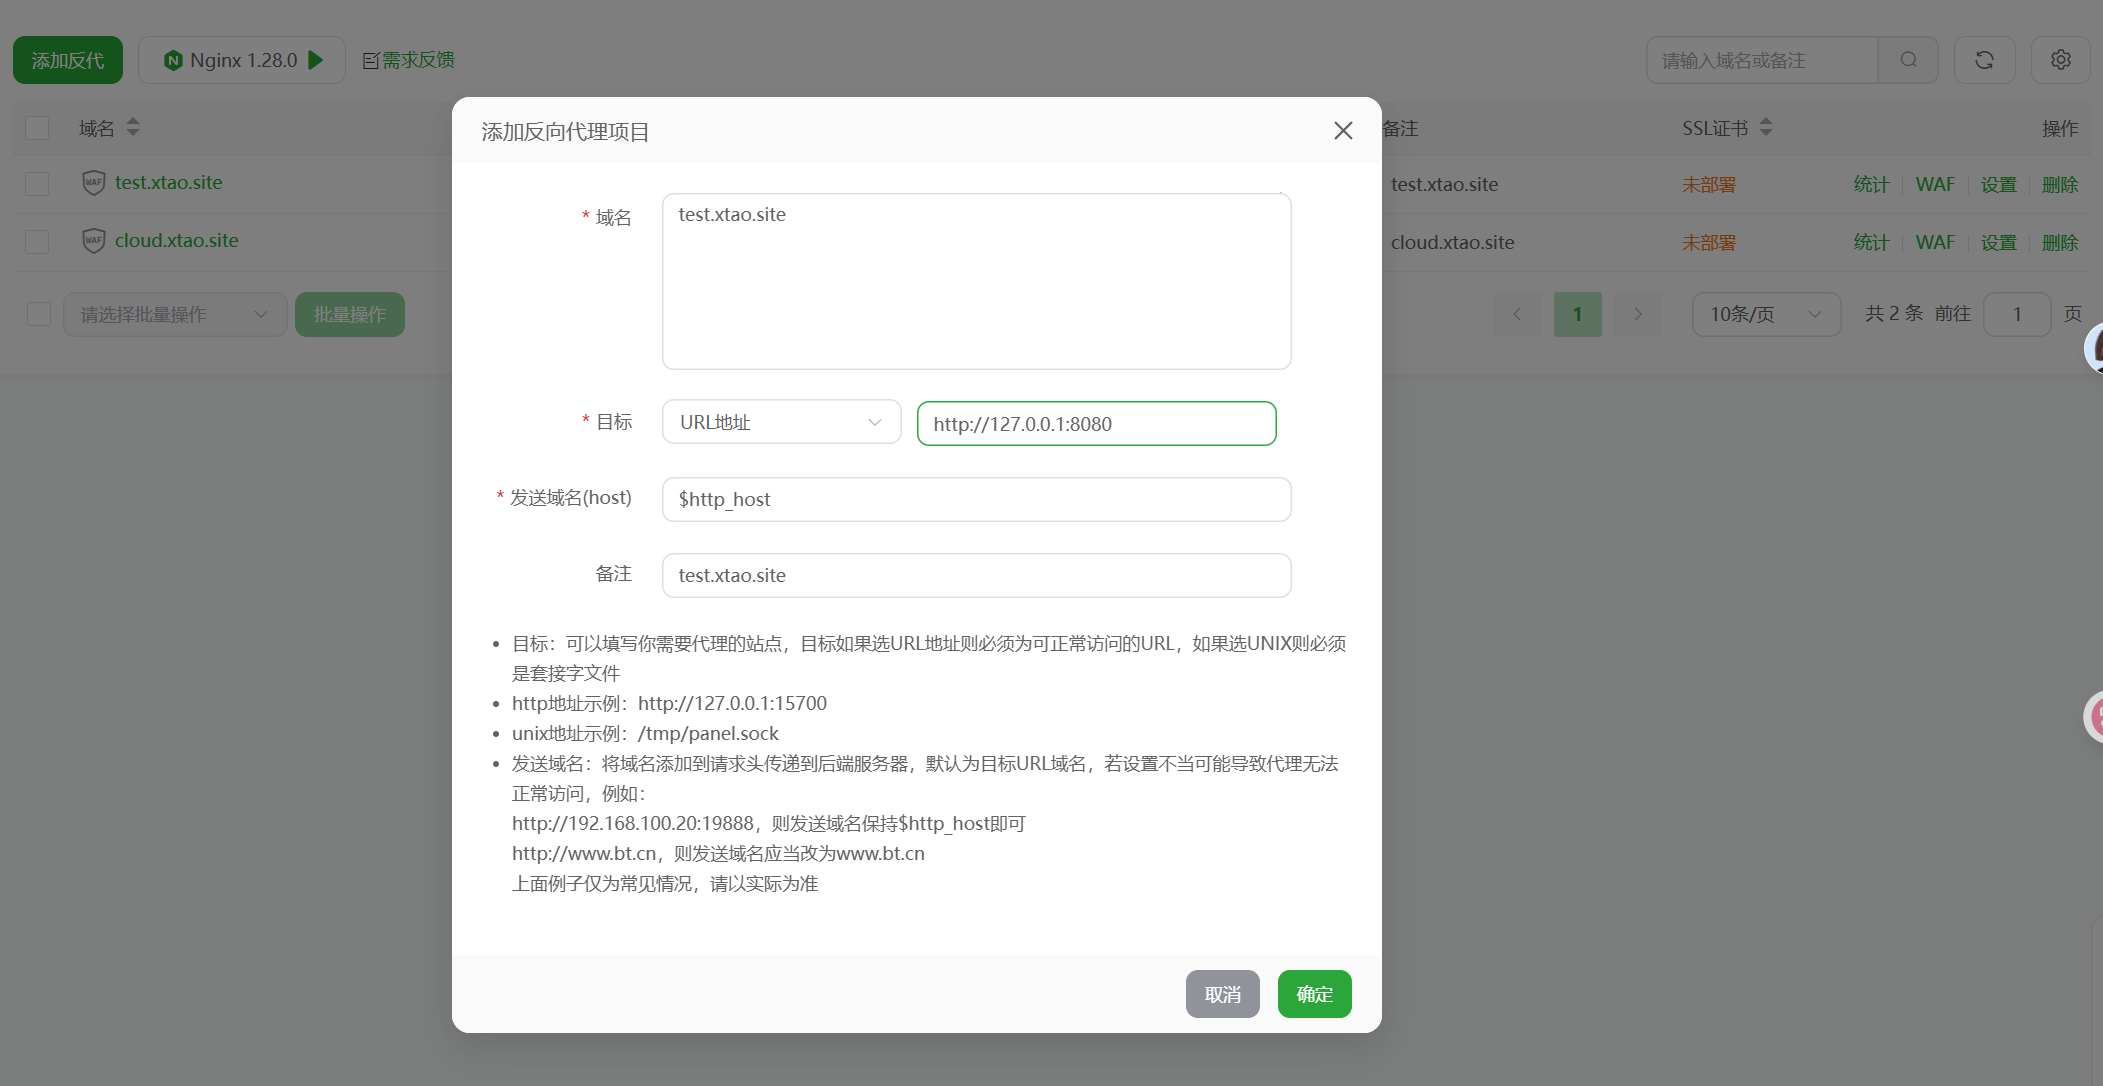Close the 添加反向代理项目 dialog
Screen dimensions: 2103x1086
1343,131
